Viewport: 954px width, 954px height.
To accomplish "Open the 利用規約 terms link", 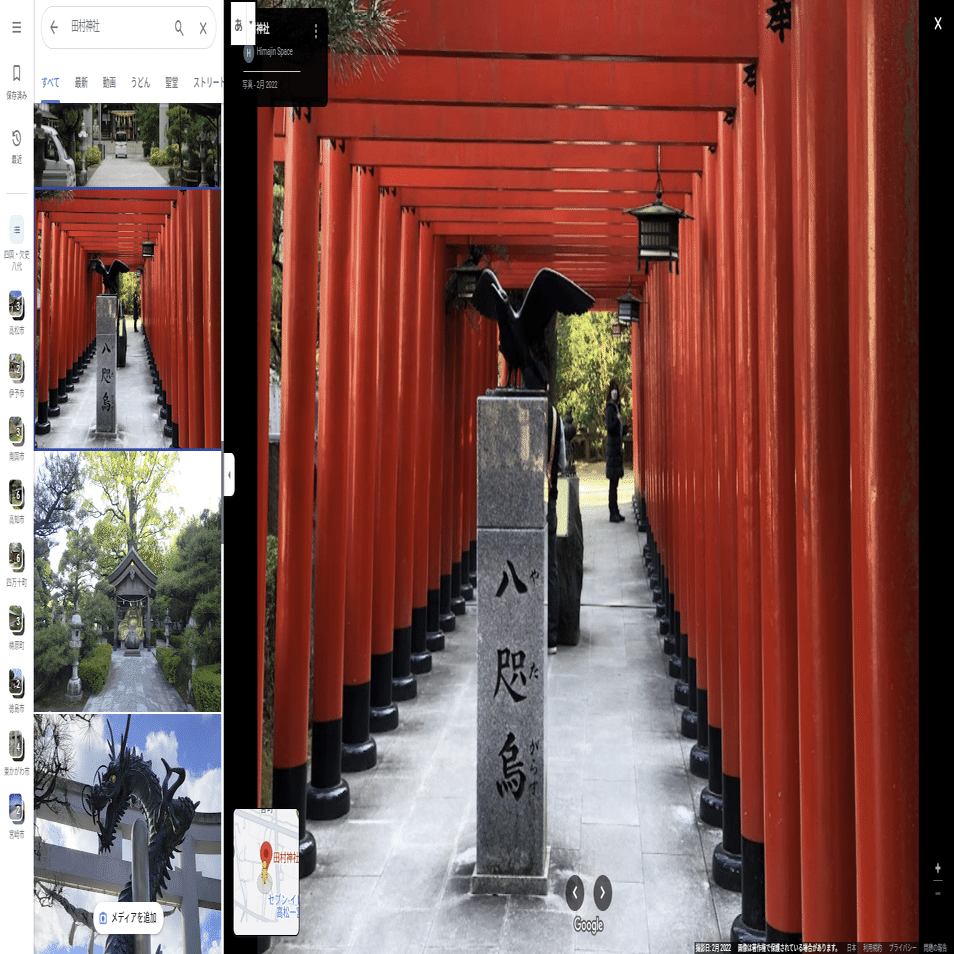I will [x=872, y=947].
